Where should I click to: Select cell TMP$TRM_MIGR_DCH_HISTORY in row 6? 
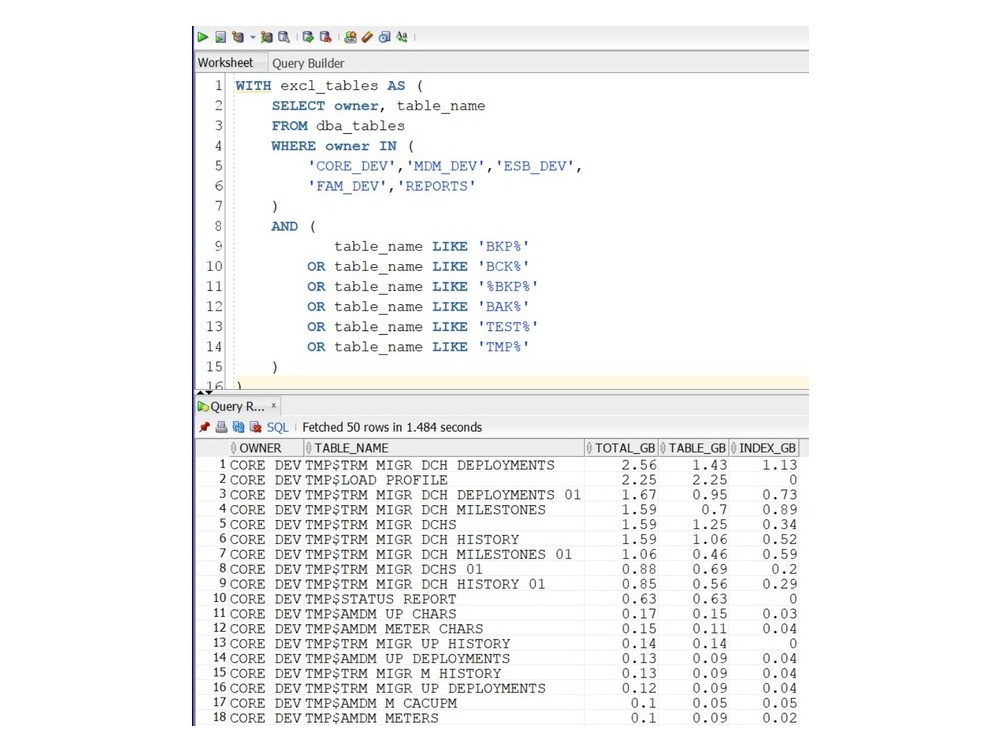click(443, 540)
